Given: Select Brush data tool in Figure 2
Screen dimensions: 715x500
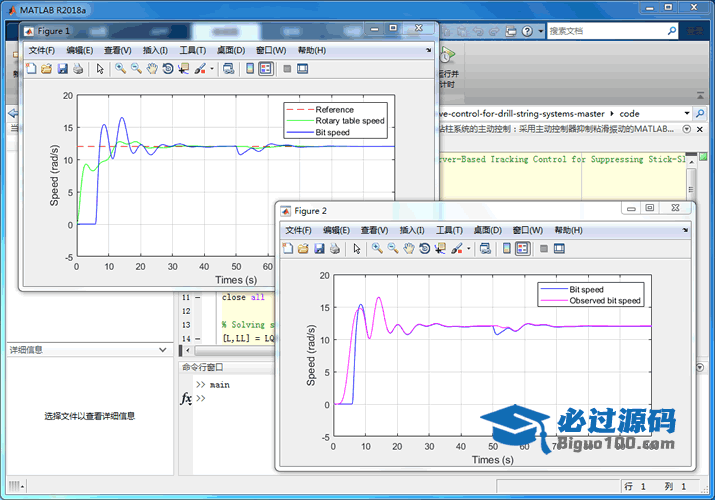Looking at the screenshot, I should [x=456, y=248].
